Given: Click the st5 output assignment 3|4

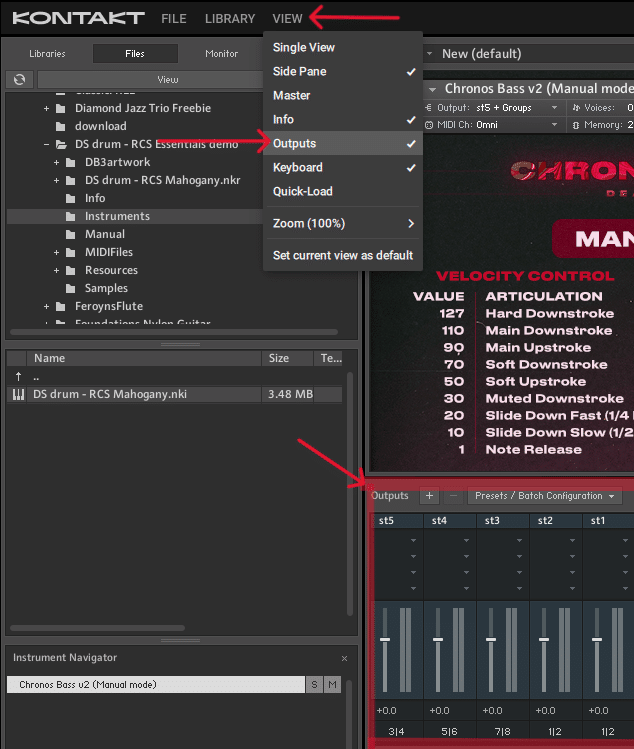Looking at the screenshot, I should pos(397,732).
